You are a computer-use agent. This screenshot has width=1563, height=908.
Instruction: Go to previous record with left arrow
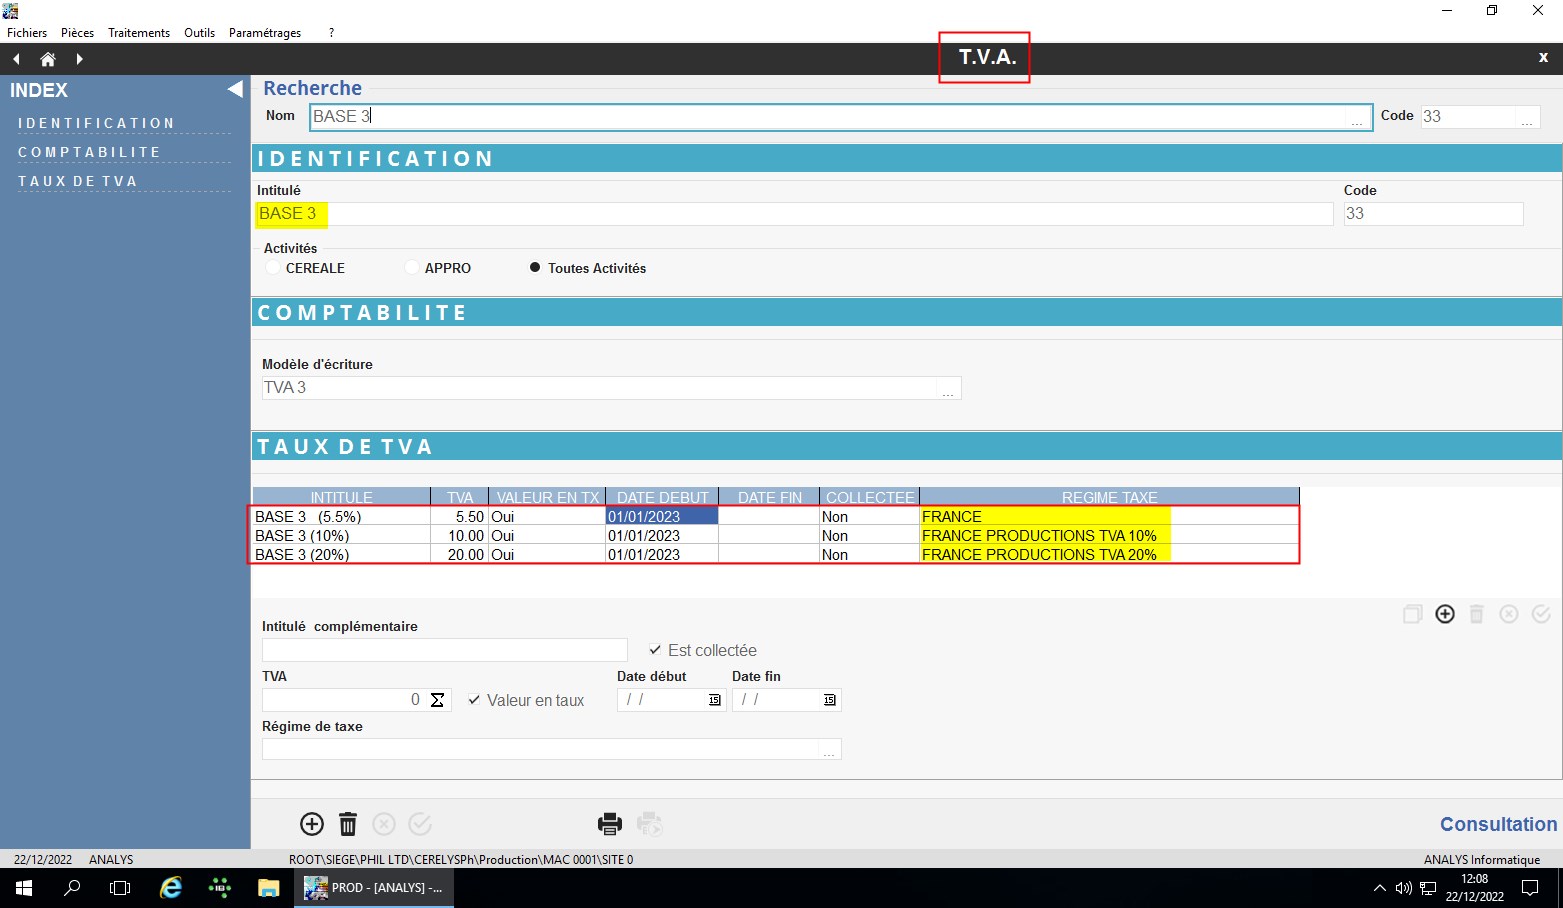(16, 59)
